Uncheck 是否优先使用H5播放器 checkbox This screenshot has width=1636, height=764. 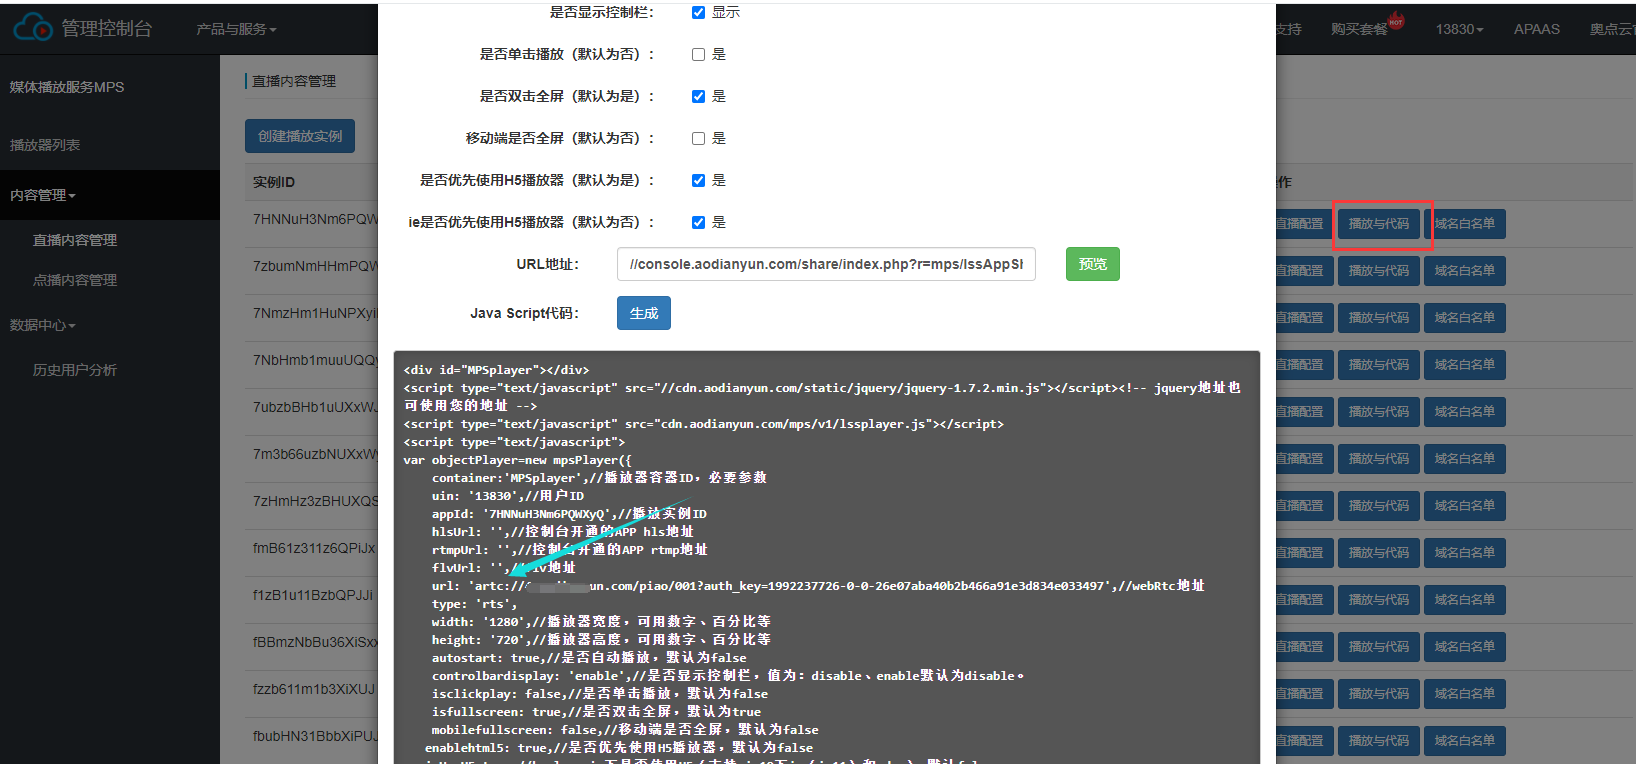point(699,180)
